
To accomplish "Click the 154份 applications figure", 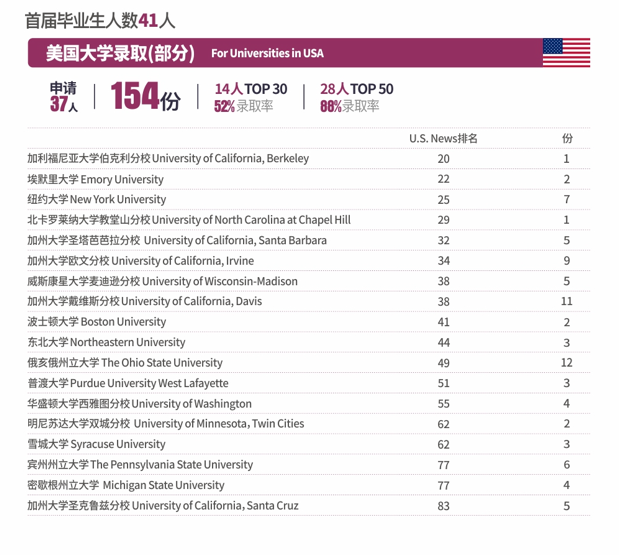I will click(x=145, y=96).
